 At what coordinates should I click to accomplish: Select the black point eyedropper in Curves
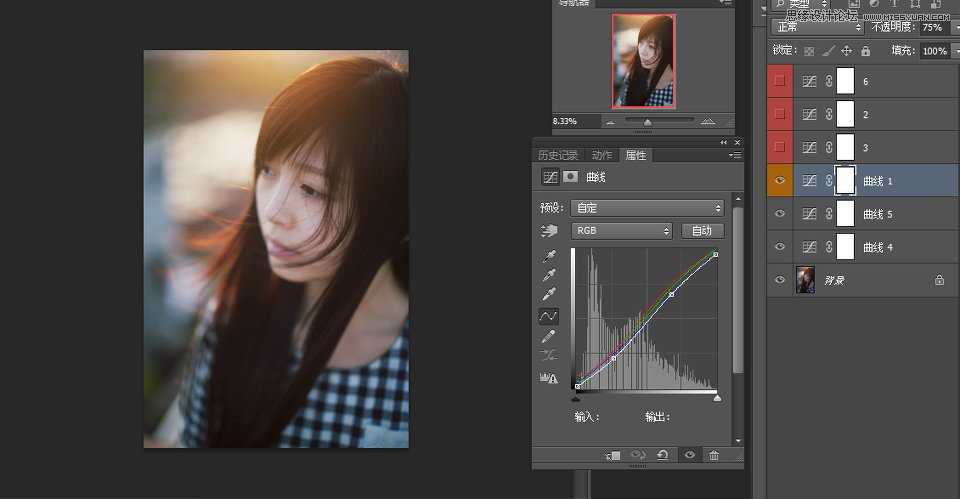click(548, 256)
